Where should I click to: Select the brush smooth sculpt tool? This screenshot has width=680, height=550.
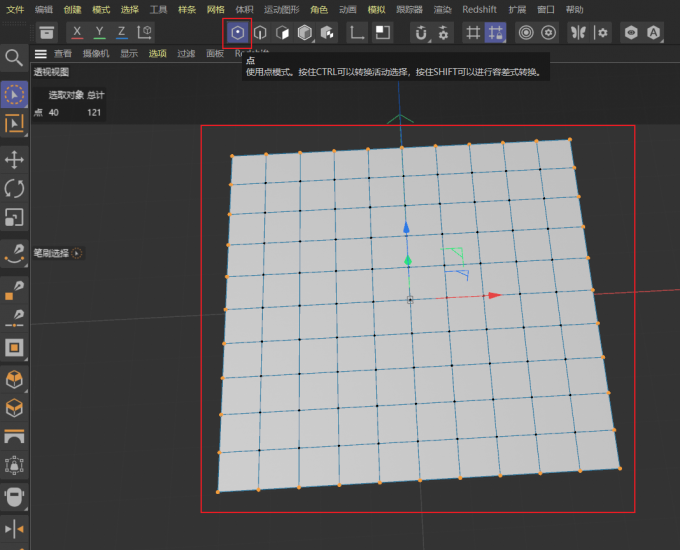pos(14,254)
